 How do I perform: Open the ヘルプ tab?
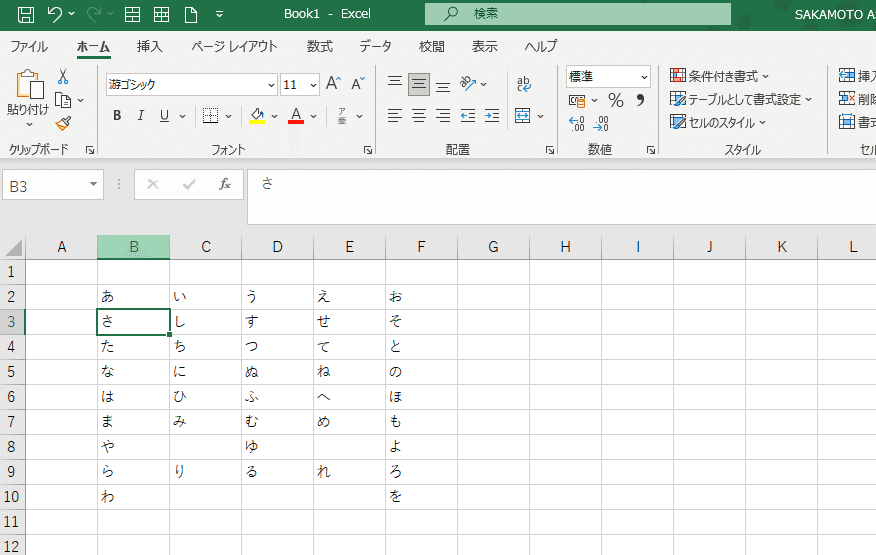540,46
